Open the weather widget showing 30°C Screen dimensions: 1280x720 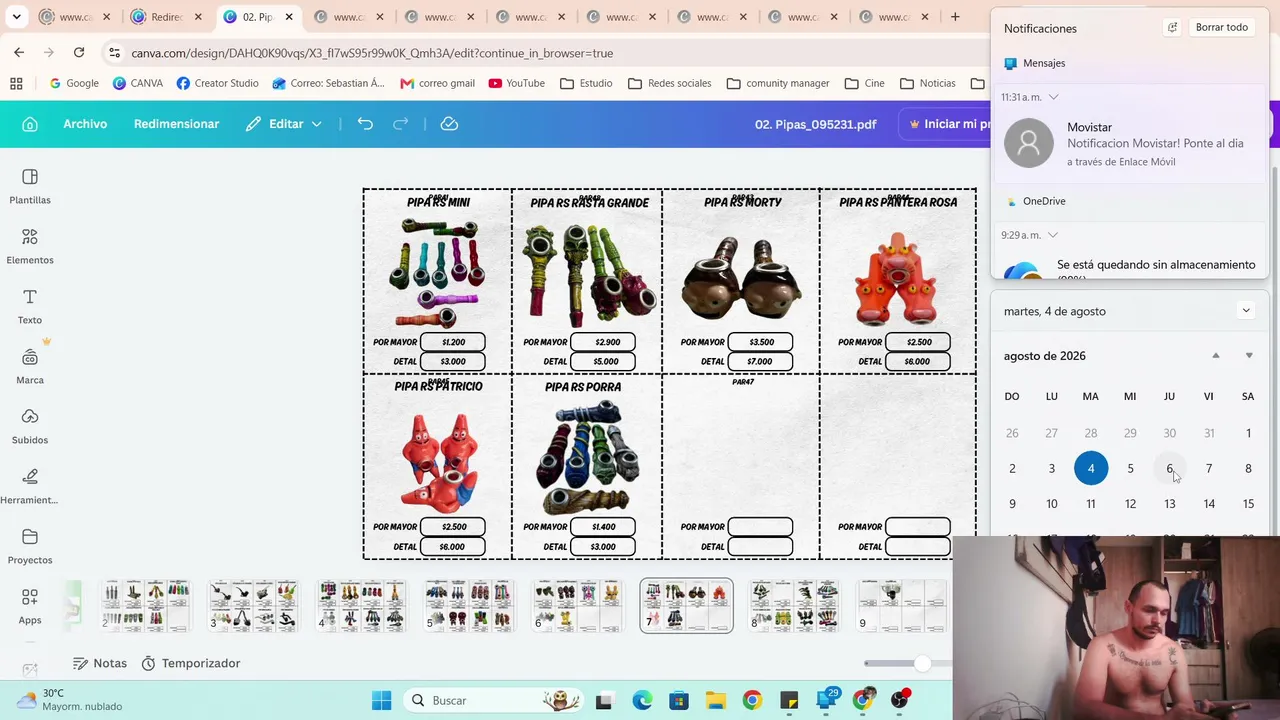70,700
